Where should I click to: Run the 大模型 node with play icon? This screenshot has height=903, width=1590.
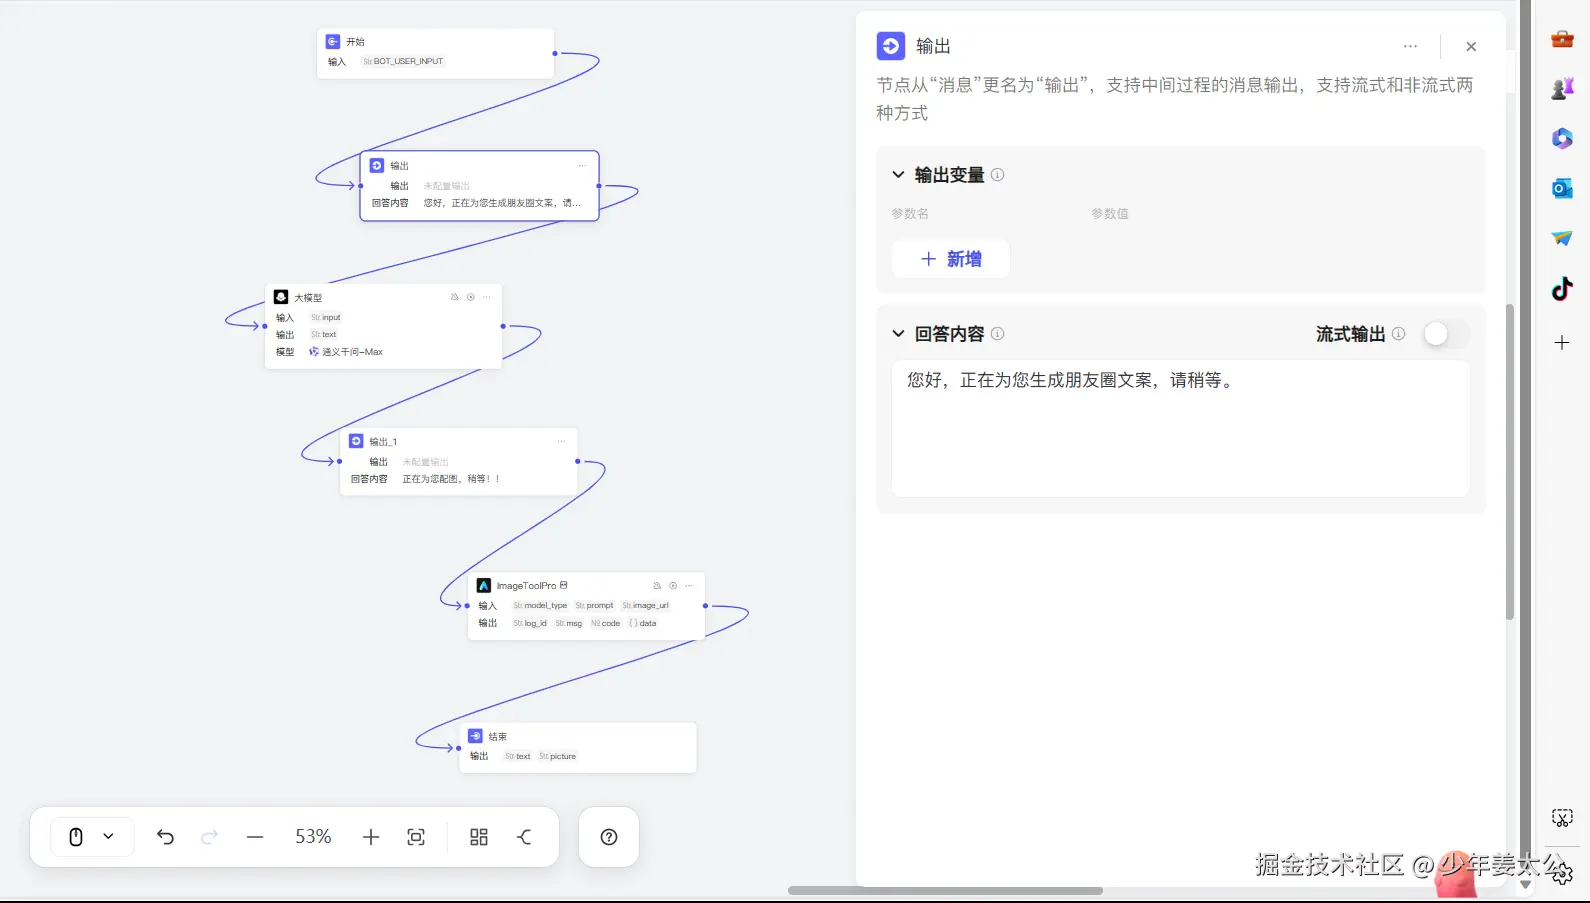(471, 297)
